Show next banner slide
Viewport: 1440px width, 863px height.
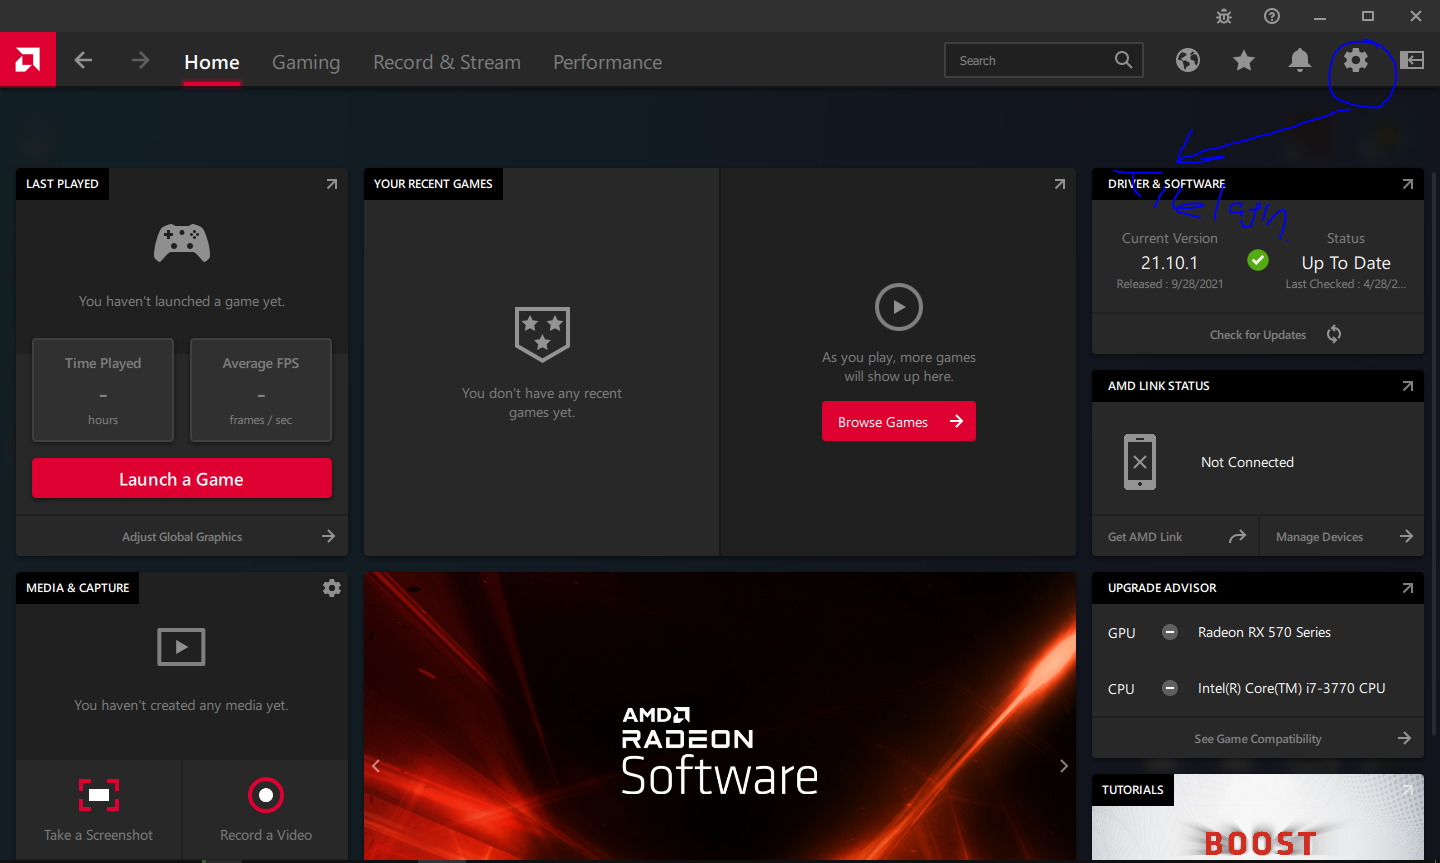1064,766
